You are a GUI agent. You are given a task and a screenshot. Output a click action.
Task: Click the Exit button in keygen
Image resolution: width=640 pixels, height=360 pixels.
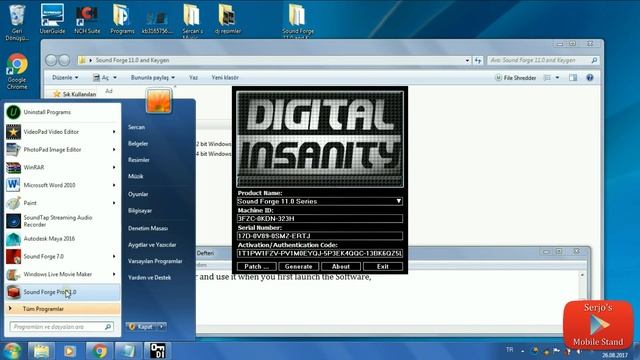pos(382,267)
